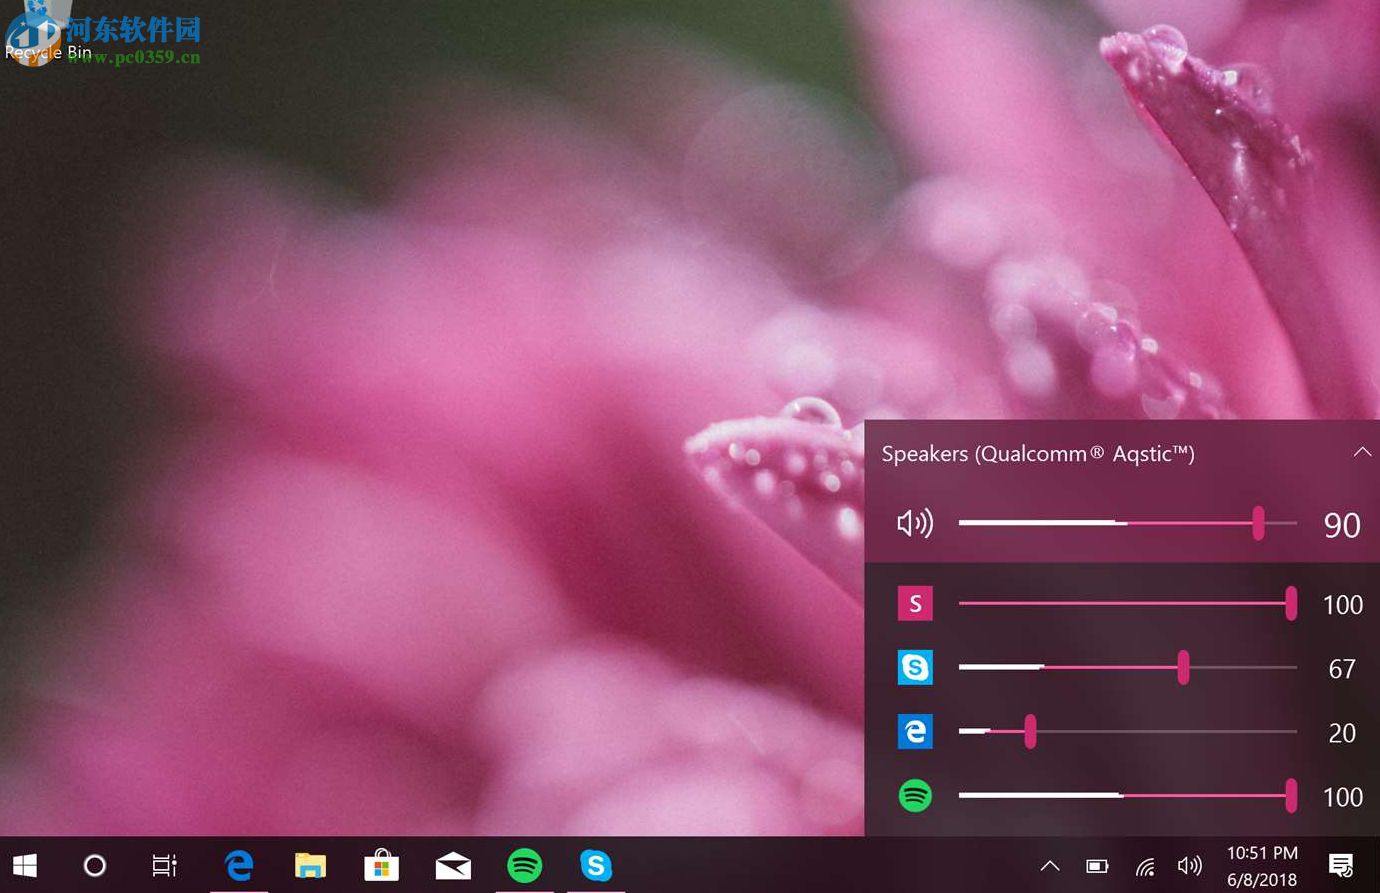Open the Start menu

(24, 865)
